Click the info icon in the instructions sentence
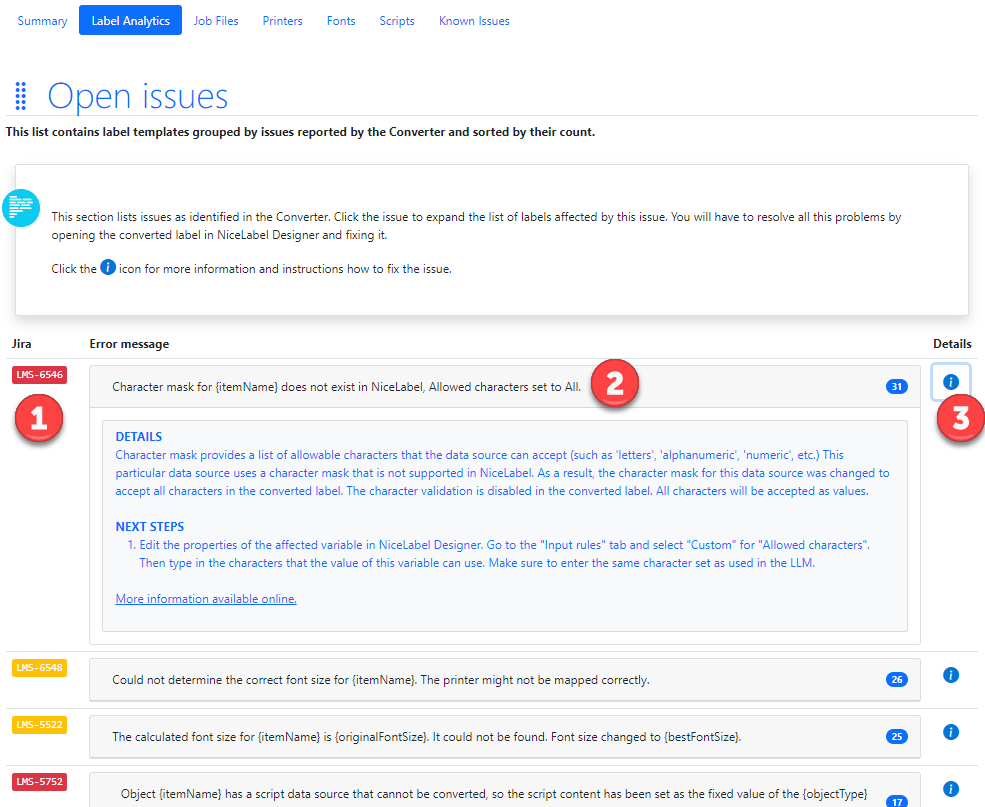The height and width of the screenshot is (807, 985). 108,268
